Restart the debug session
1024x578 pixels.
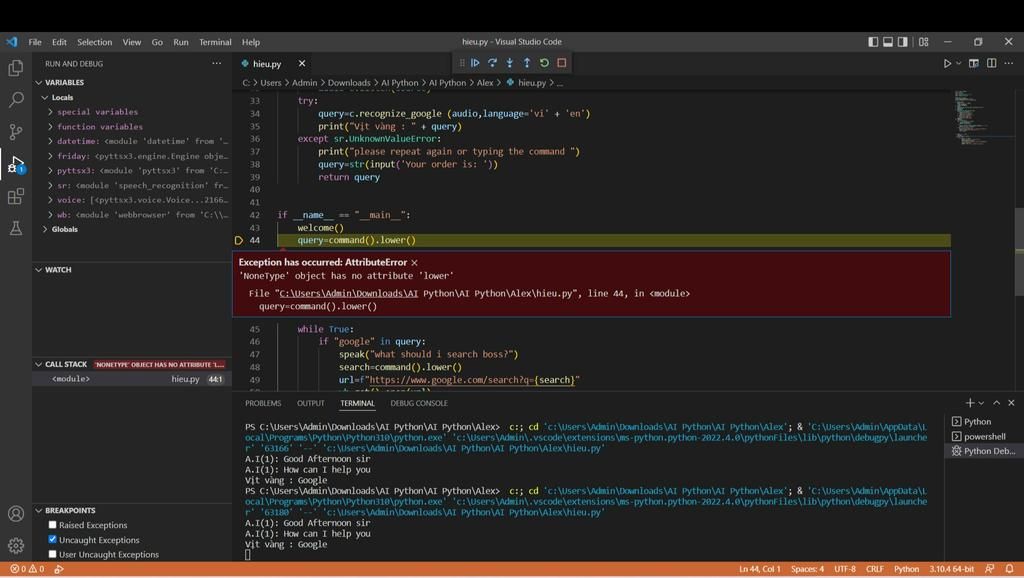click(544, 63)
